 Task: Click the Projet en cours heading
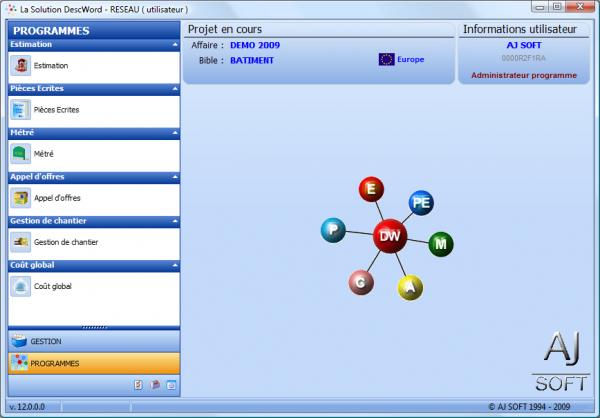click(x=225, y=29)
